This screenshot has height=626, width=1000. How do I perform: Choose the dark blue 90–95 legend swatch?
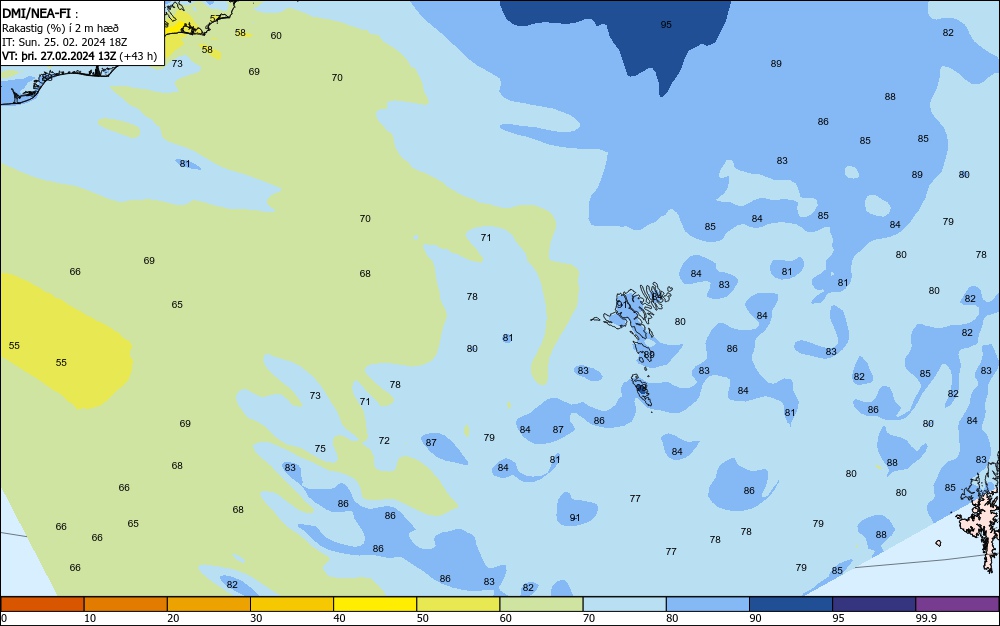coord(791,604)
